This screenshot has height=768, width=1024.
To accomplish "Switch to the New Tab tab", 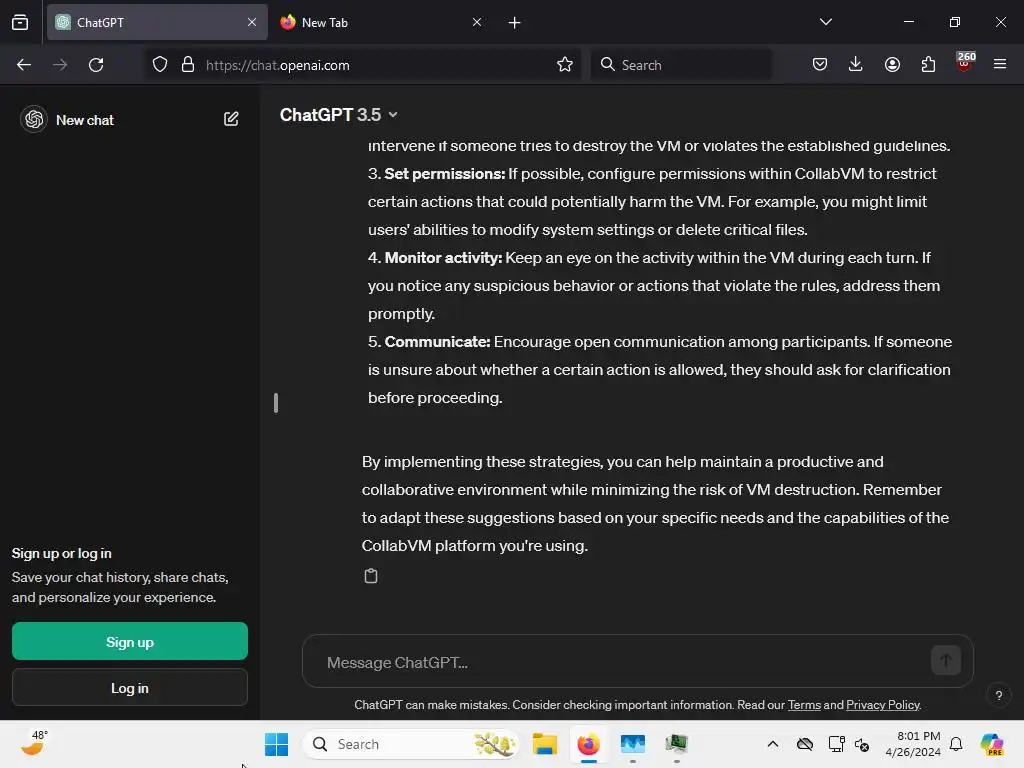I will pos(381,22).
